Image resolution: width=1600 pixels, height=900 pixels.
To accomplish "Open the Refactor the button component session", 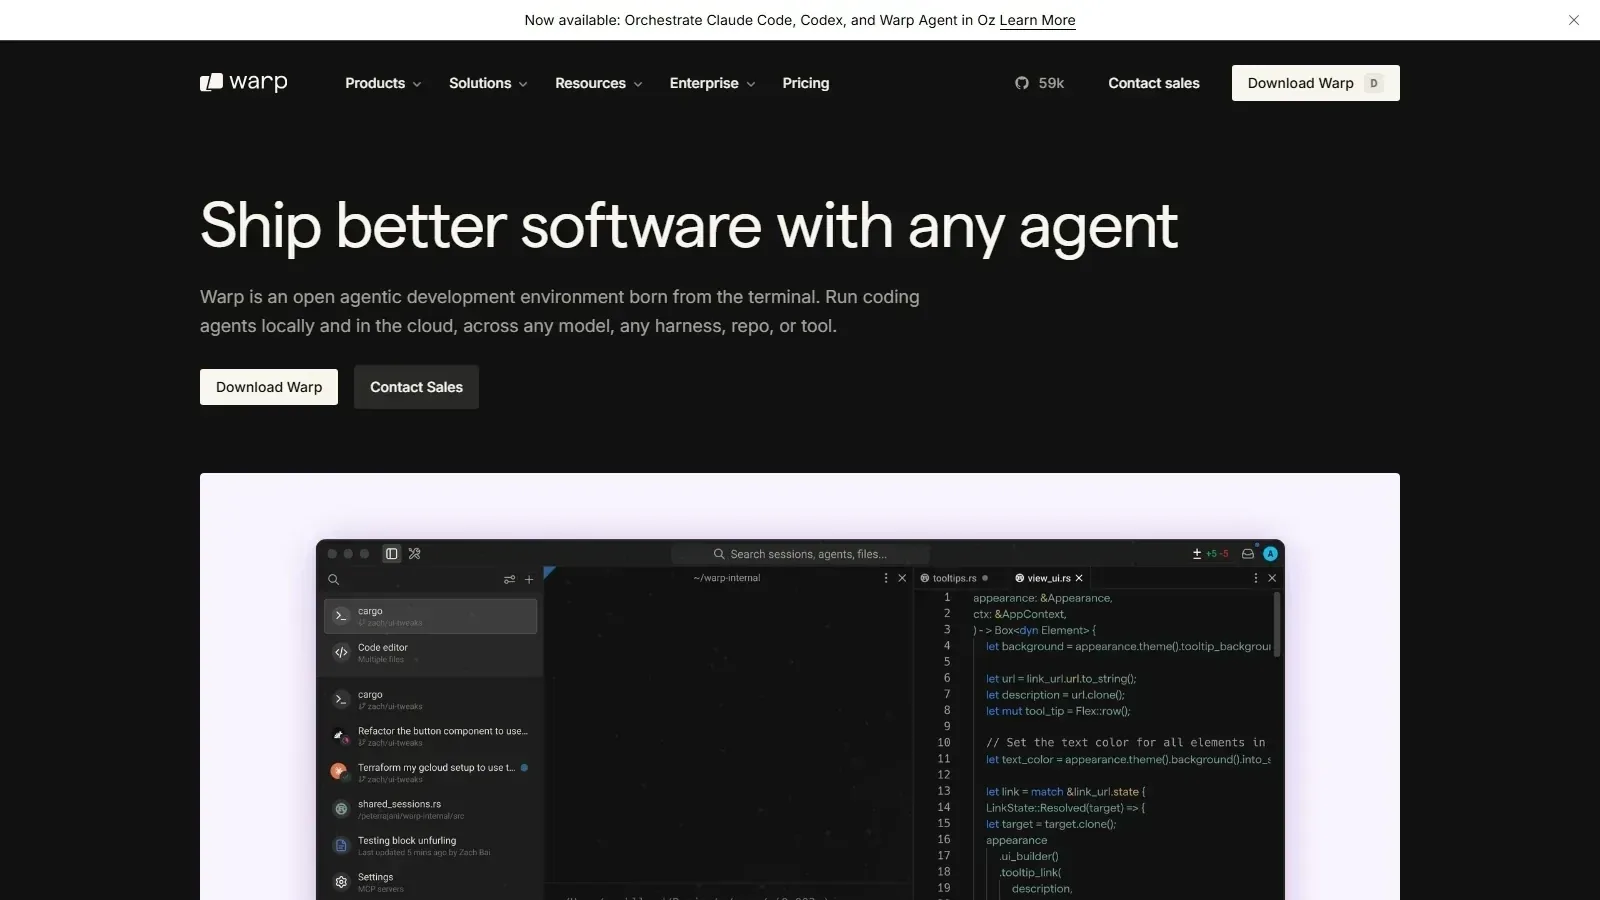I will click(x=430, y=736).
